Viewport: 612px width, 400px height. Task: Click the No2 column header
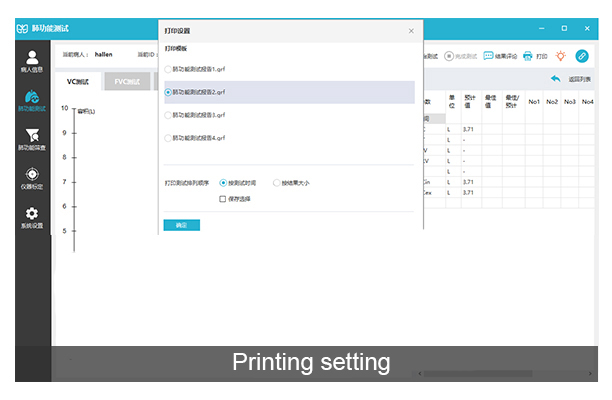(x=552, y=101)
